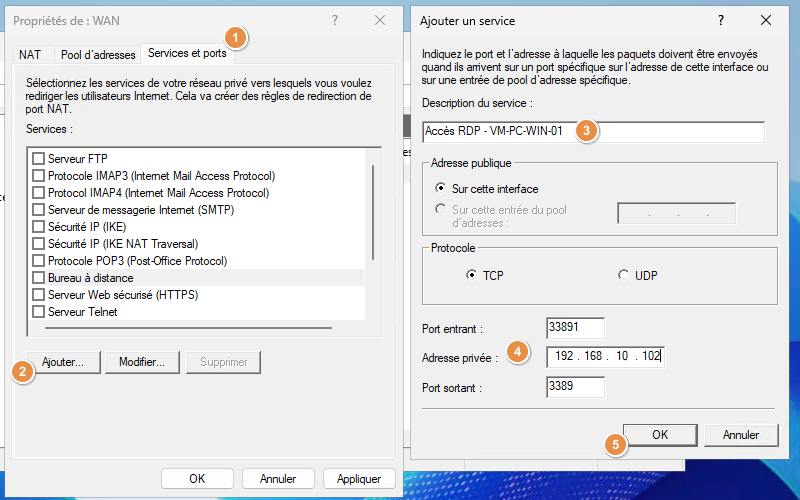Click Appliquer in the WAN properties
The width and height of the screenshot is (800, 500).
pyautogui.click(x=359, y=479)
